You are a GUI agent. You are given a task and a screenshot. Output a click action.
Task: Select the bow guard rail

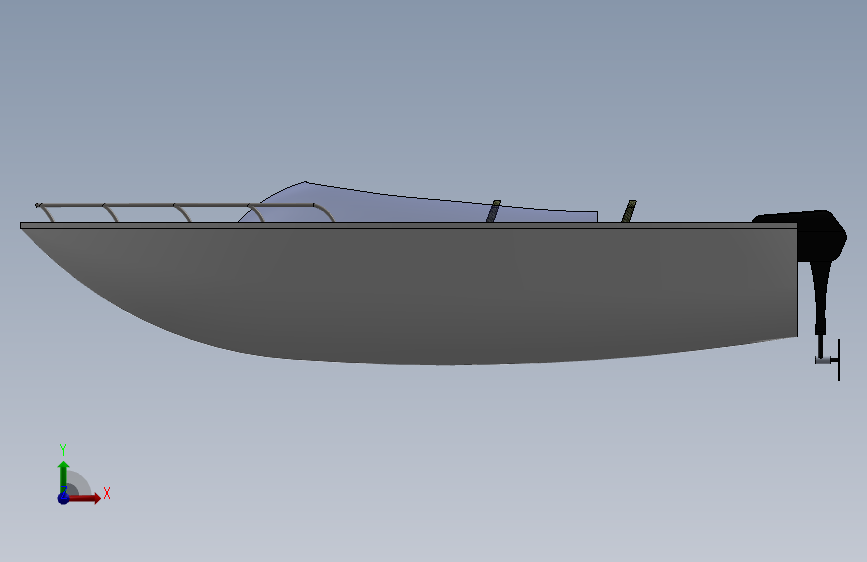pos(185,212)
